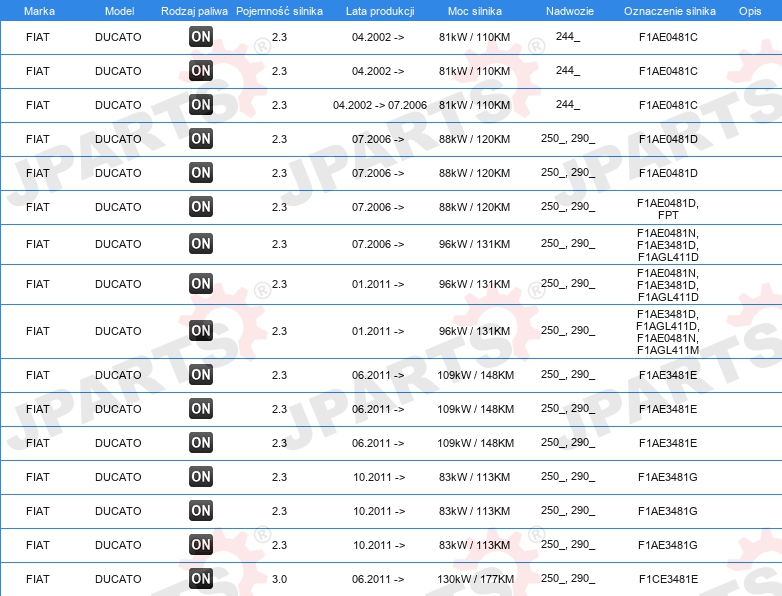782x596 pixels.
Task: Select 'FIAT' in the 130kW / 177KM row
Action: click(x=38, y=579)
